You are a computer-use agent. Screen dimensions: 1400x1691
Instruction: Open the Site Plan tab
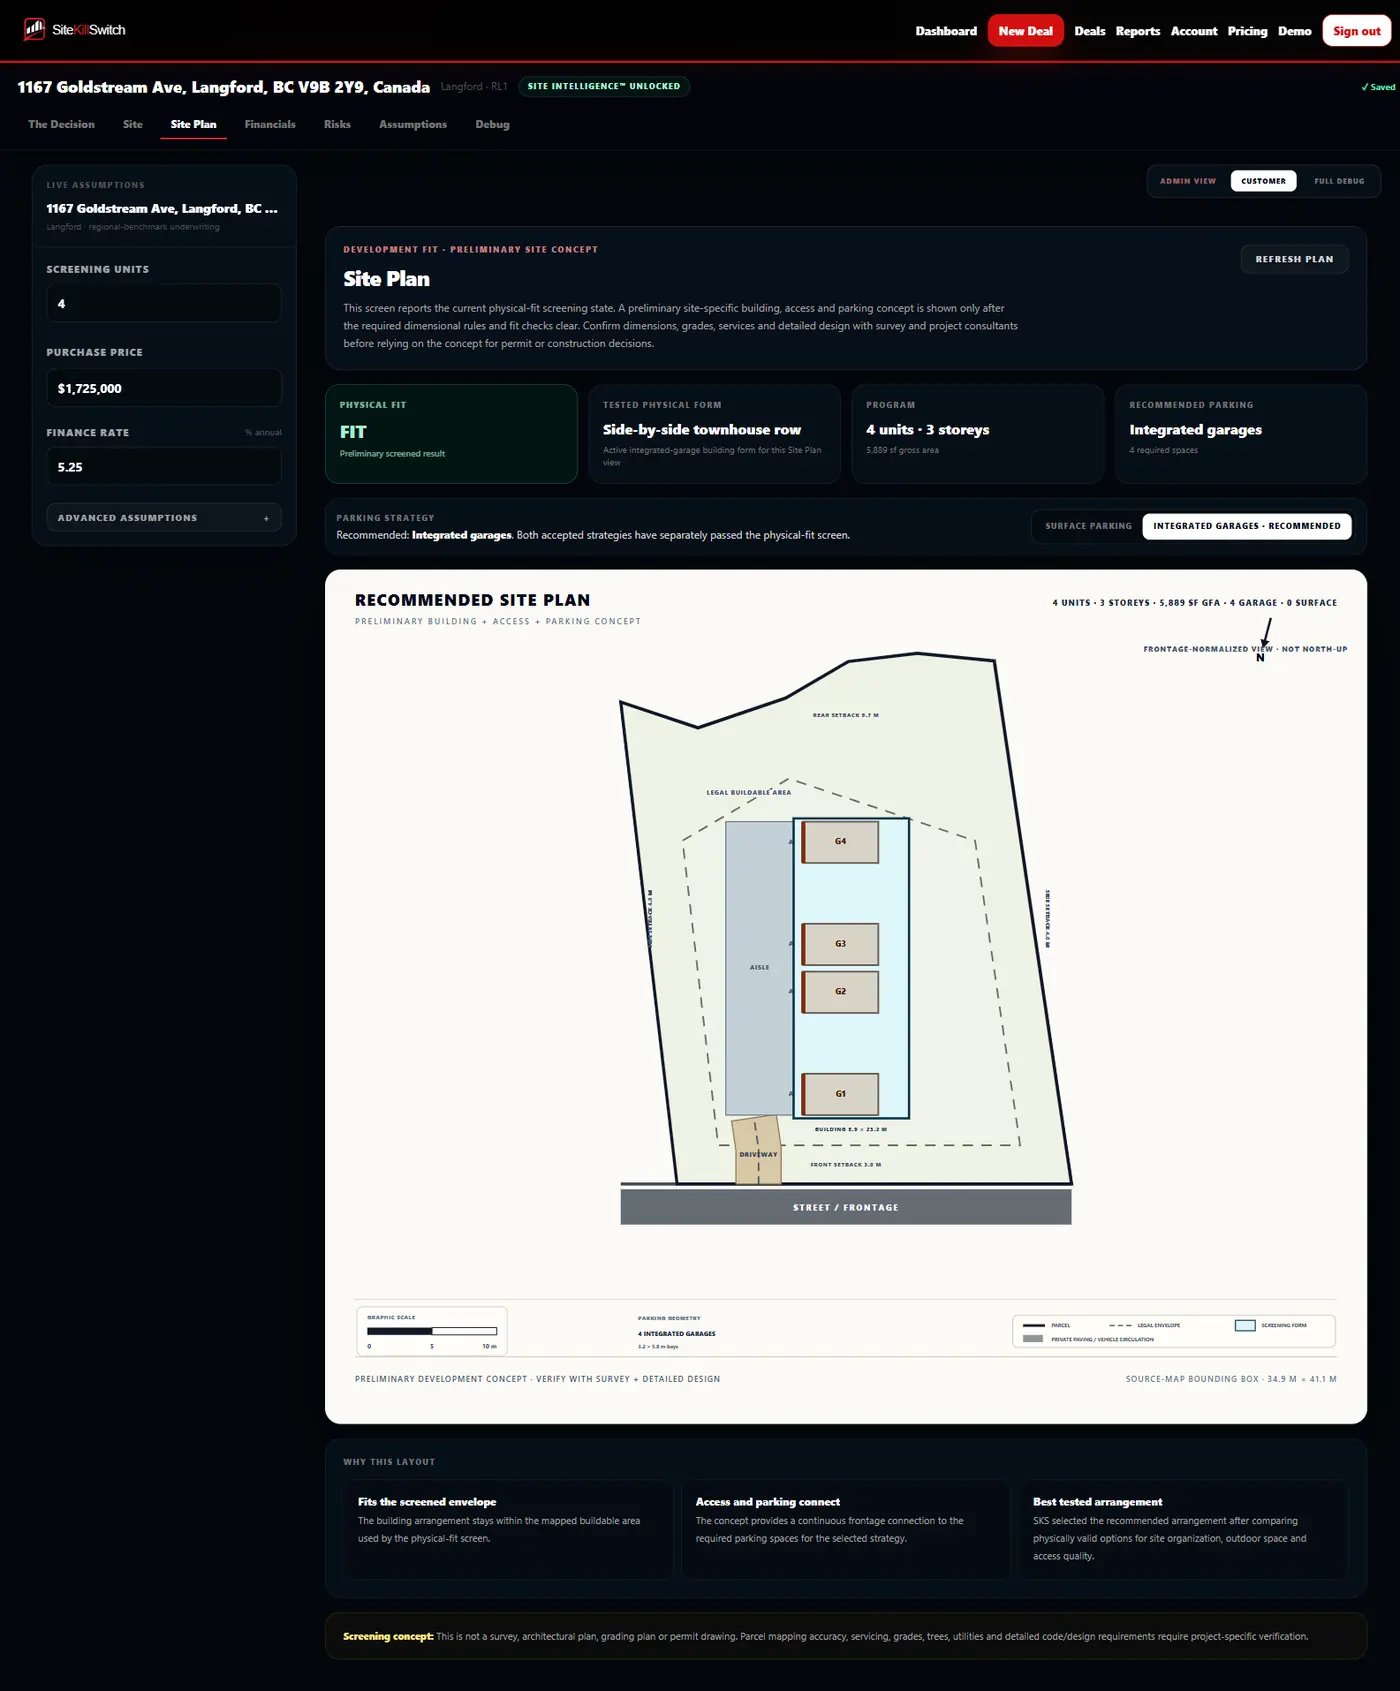193,124
